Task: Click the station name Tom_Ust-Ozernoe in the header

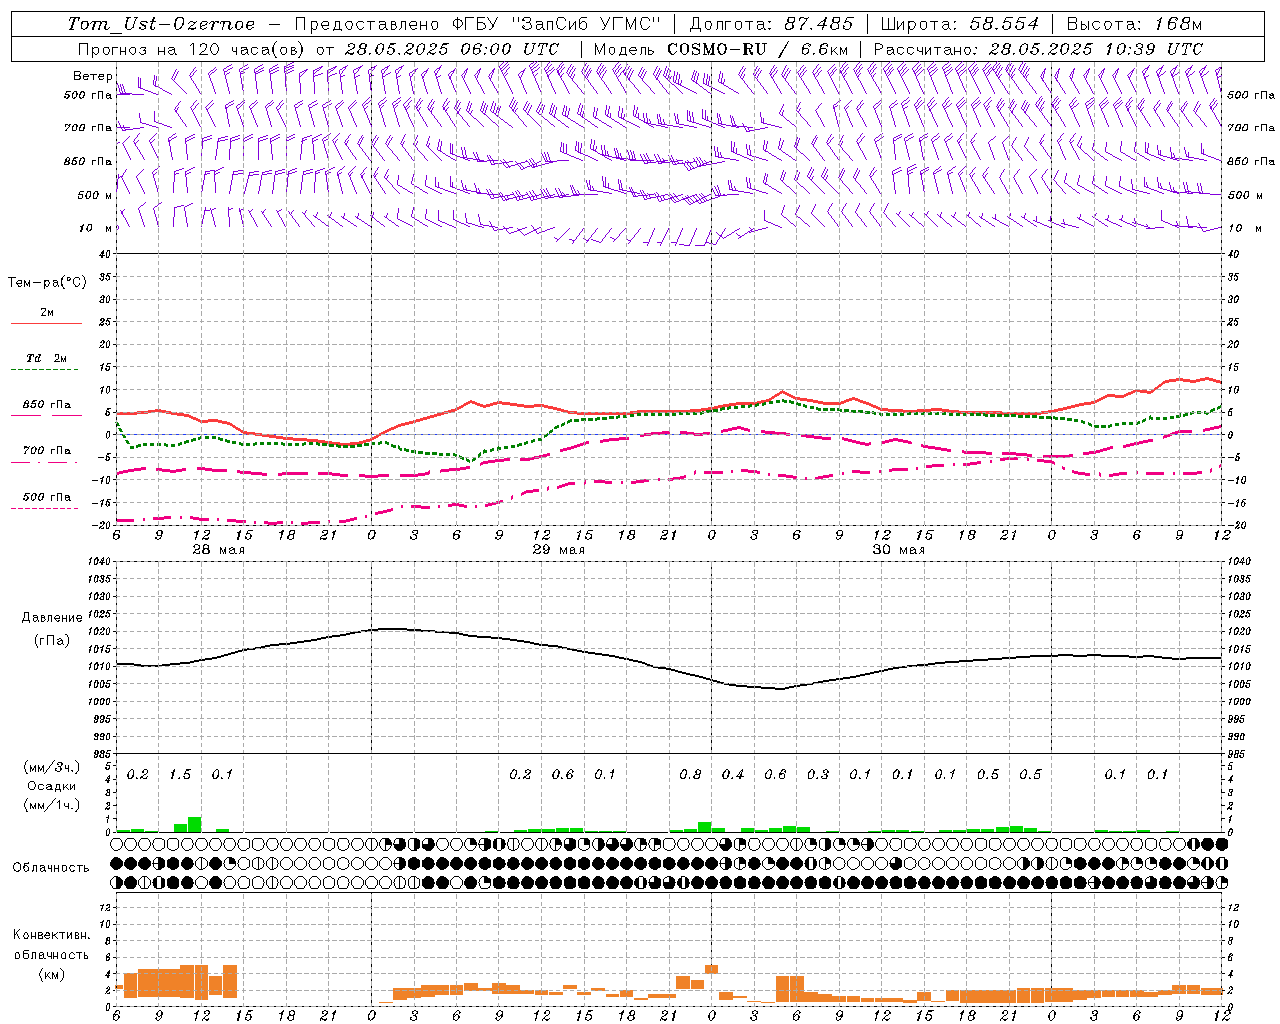Action: point(161,24)
